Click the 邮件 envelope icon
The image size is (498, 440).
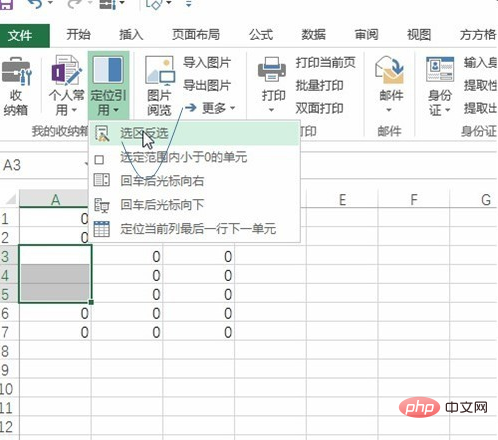(x=390, y=70)
